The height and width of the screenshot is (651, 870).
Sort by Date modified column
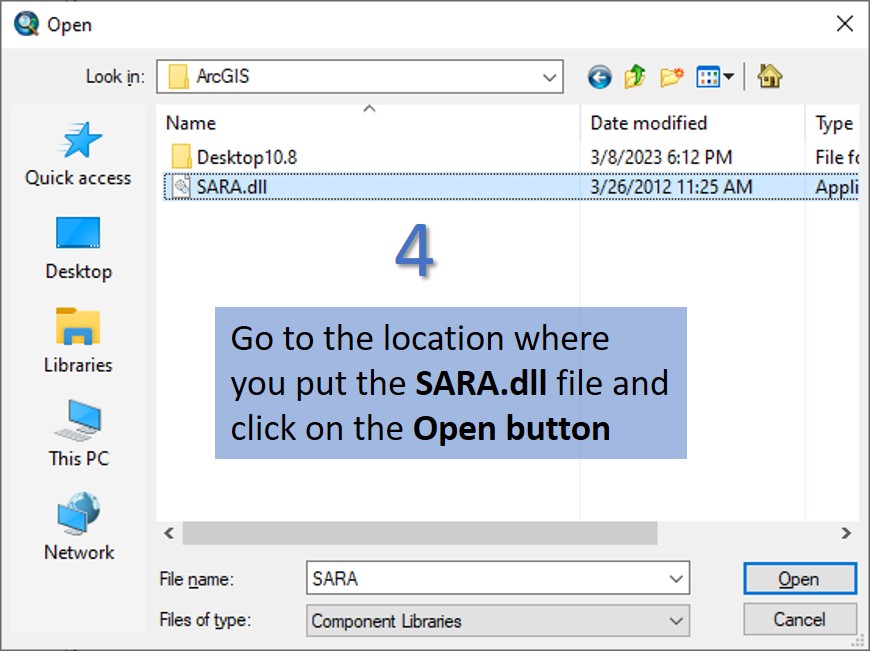coord(648,123)
